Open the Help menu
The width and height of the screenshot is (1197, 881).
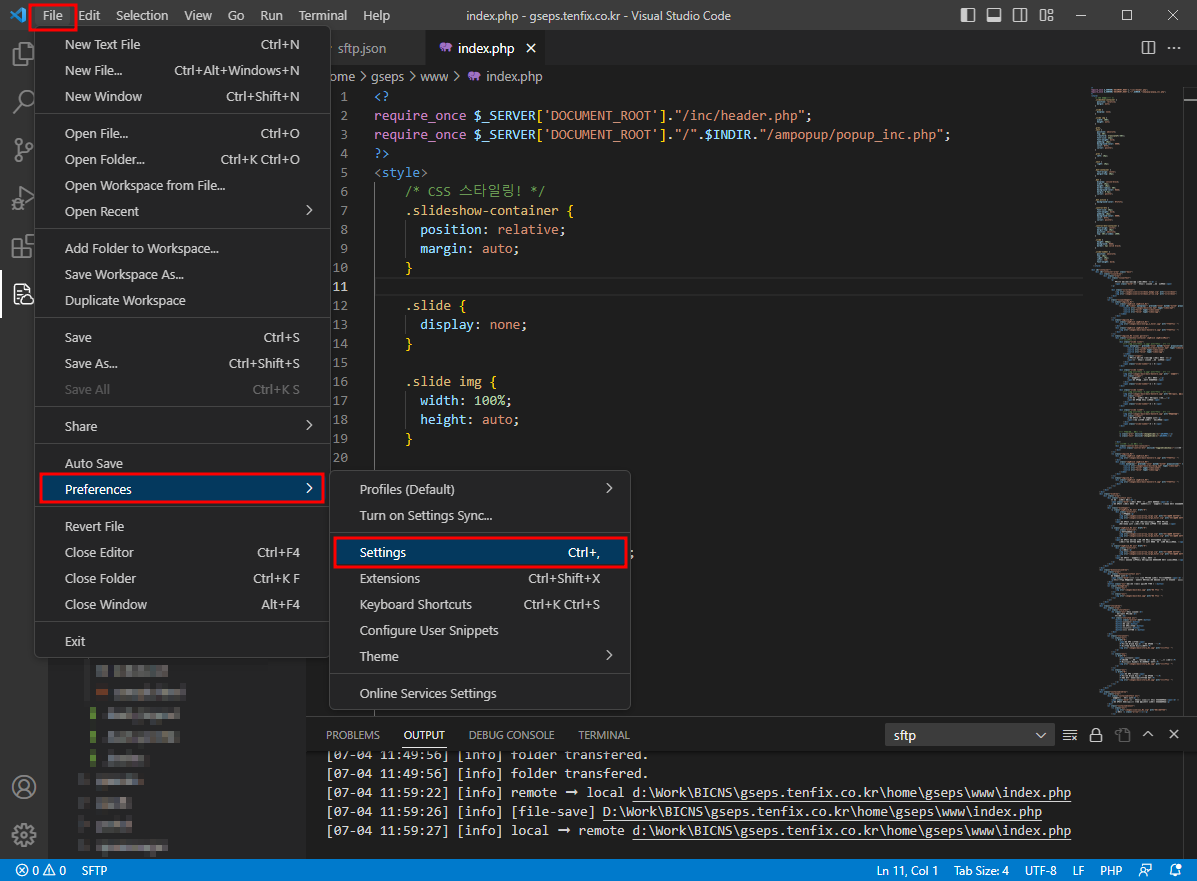(376, 15)
